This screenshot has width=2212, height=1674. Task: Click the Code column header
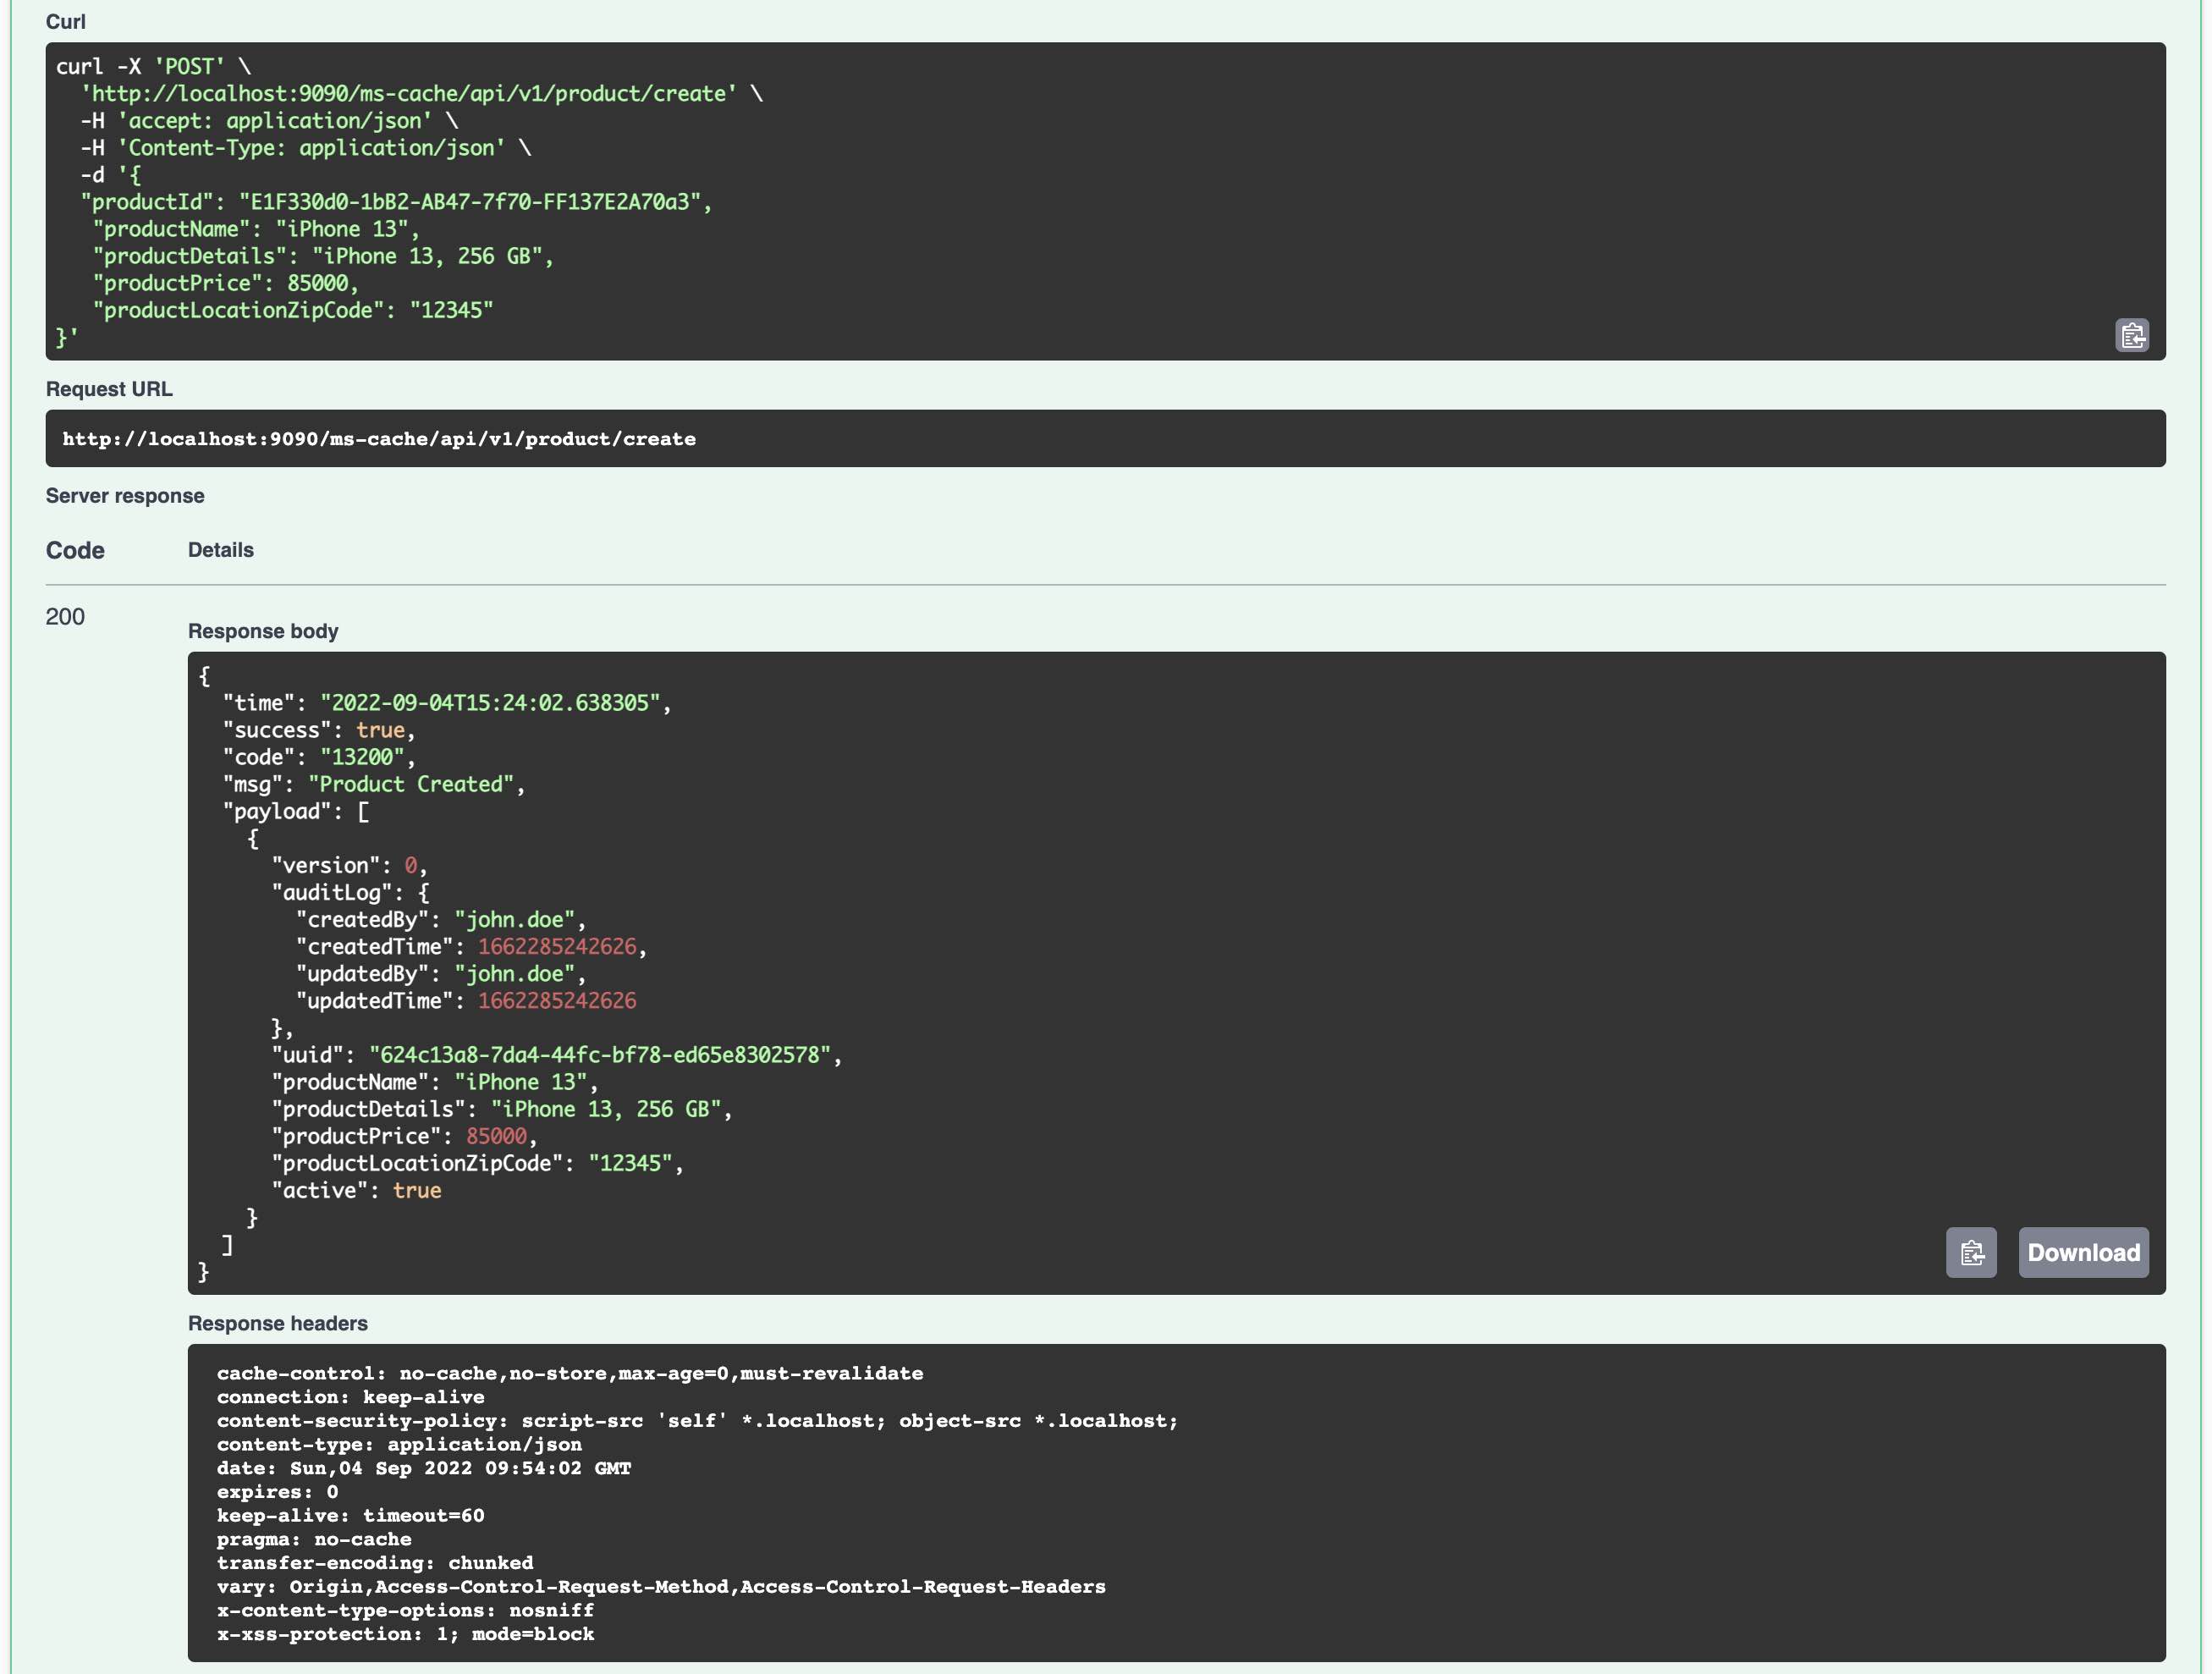pos(75,550)
